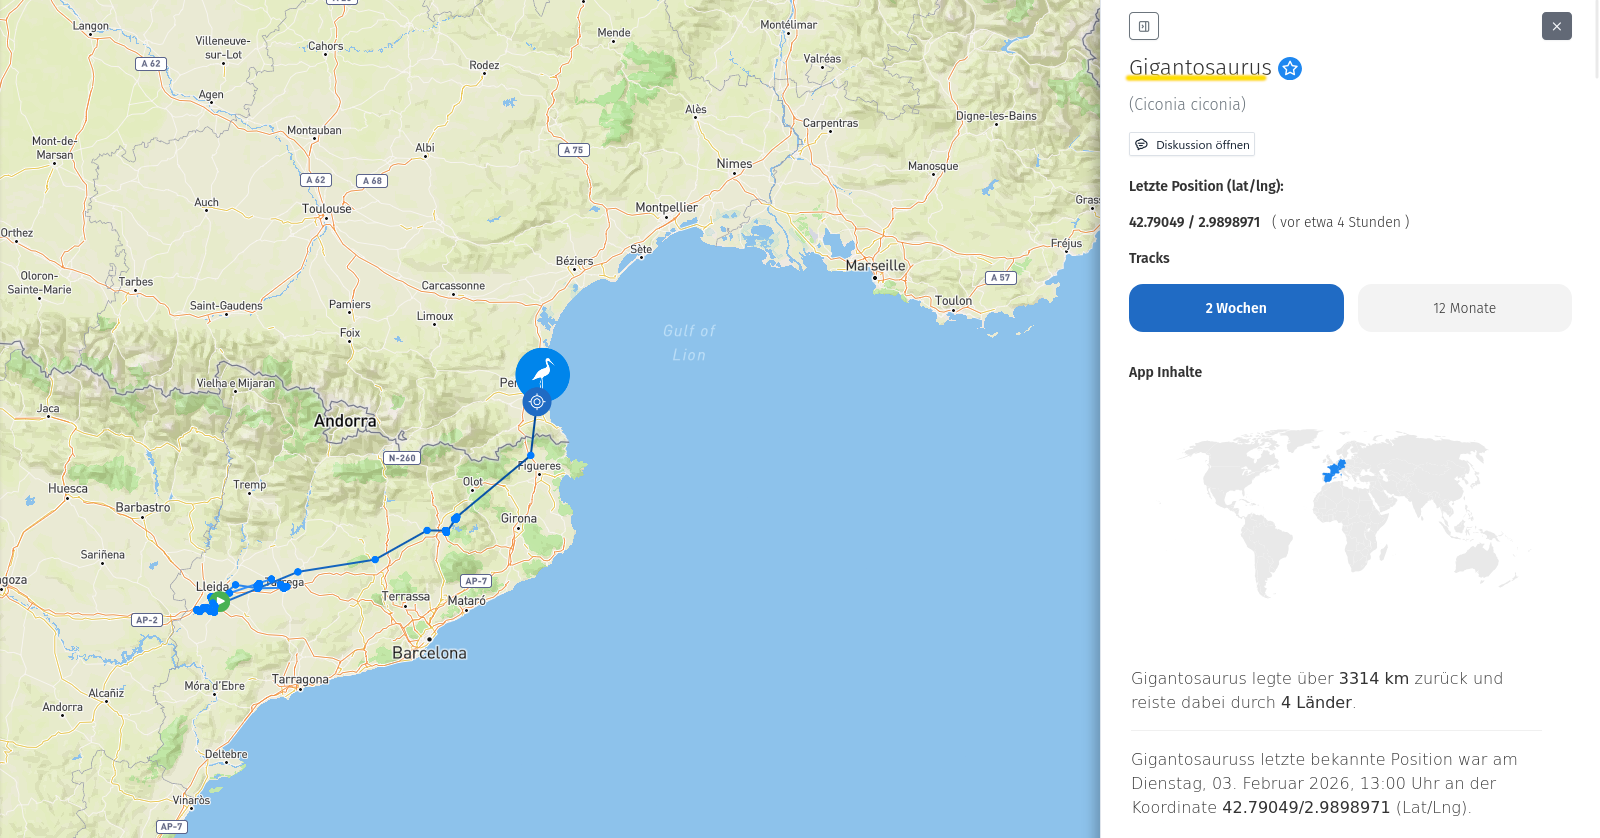Click the N-260 road shield below Andorra
This screenshot has width=1600, height=838.
tap(402, 458)
